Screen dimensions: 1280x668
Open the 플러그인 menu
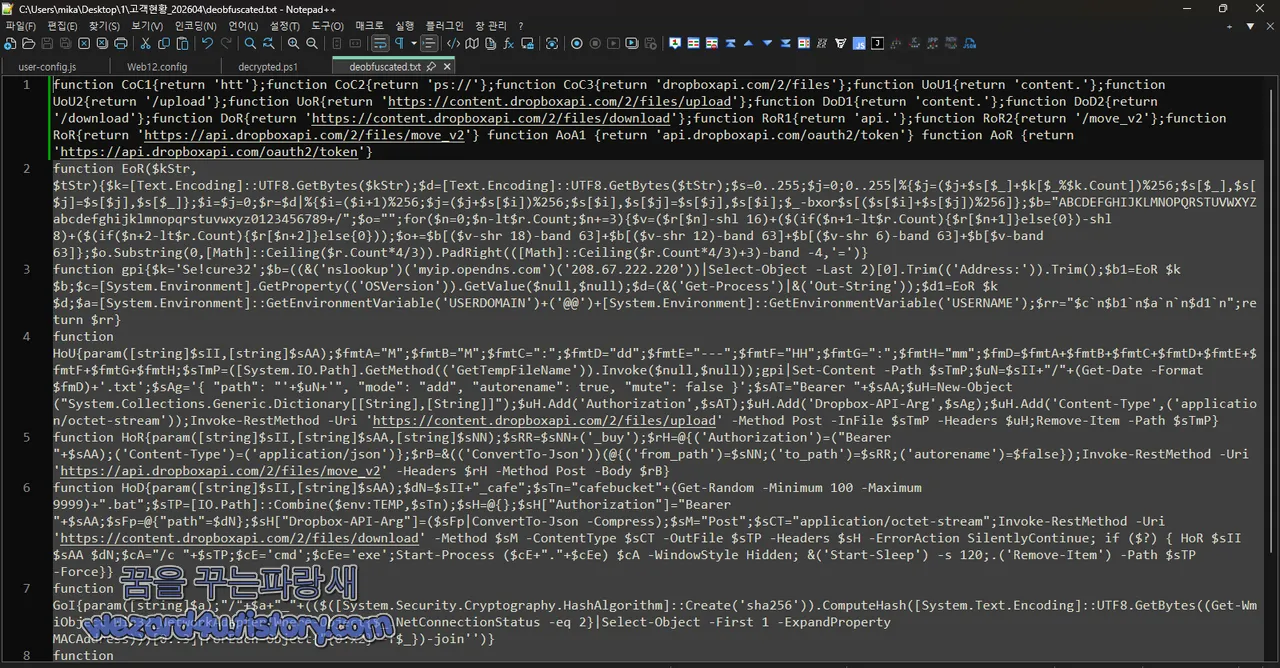click(x=444, y=26)
